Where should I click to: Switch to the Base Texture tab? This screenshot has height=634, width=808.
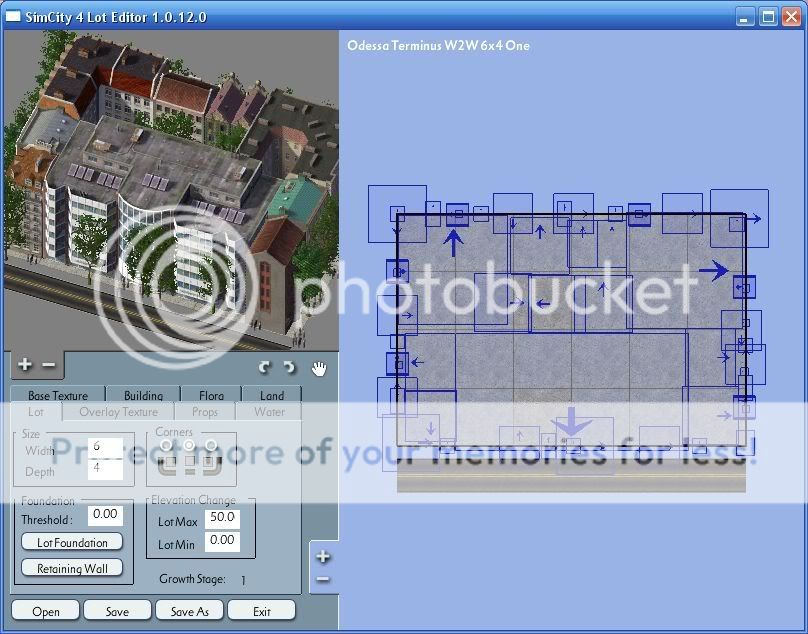(58, 394)
